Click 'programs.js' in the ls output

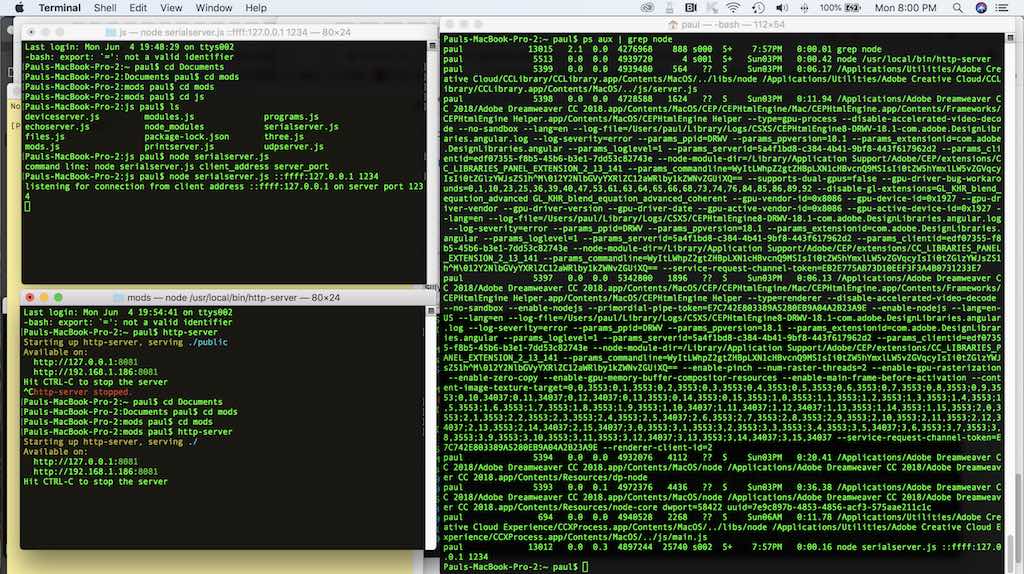point(291,117)
